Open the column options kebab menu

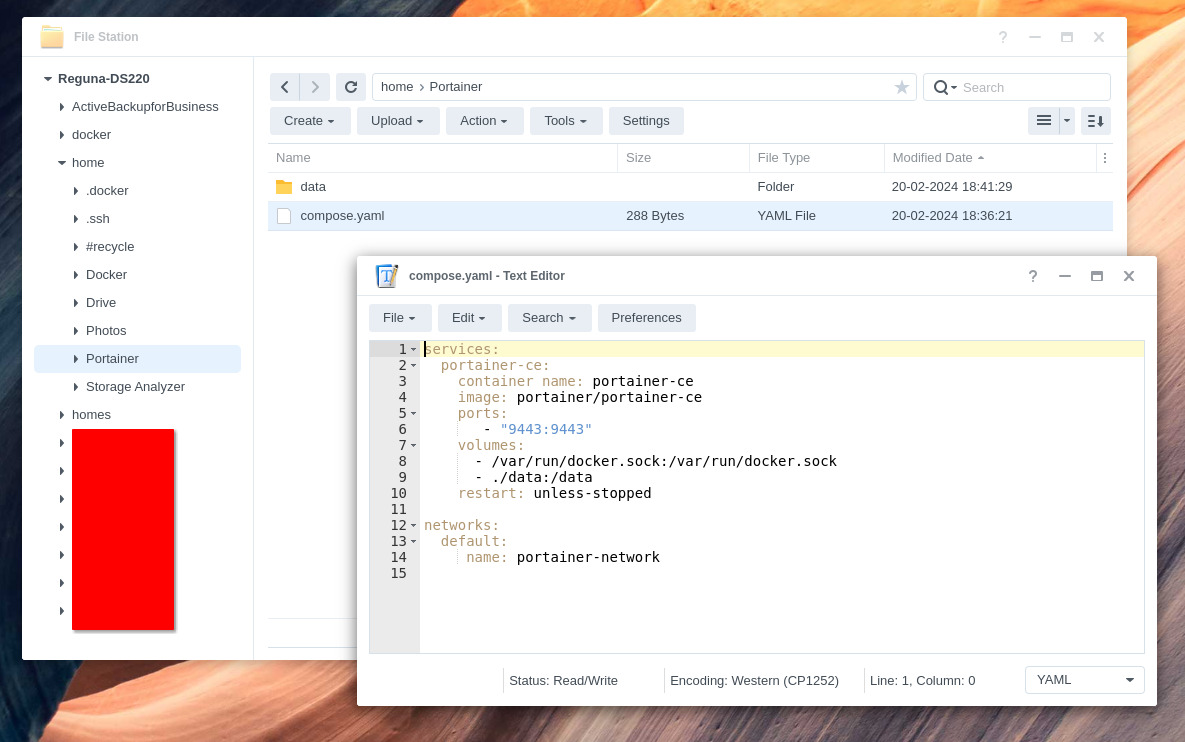point(1104,157)
